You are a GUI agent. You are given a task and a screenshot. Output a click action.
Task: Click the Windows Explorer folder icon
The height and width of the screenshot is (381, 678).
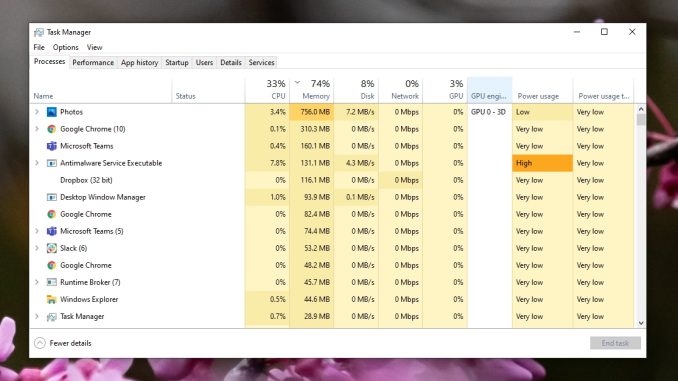[x=51, y=299]
